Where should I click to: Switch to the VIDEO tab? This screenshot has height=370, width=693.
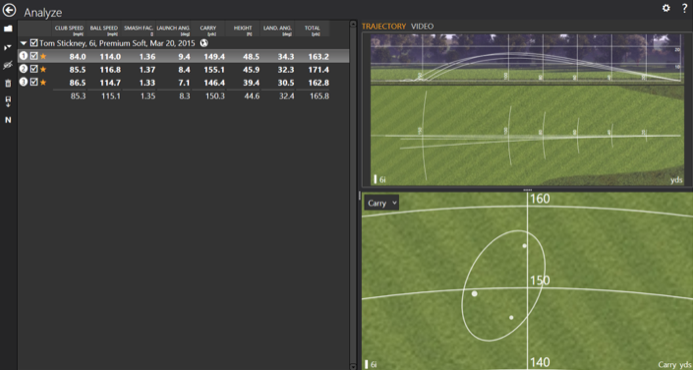click(422, 26)
